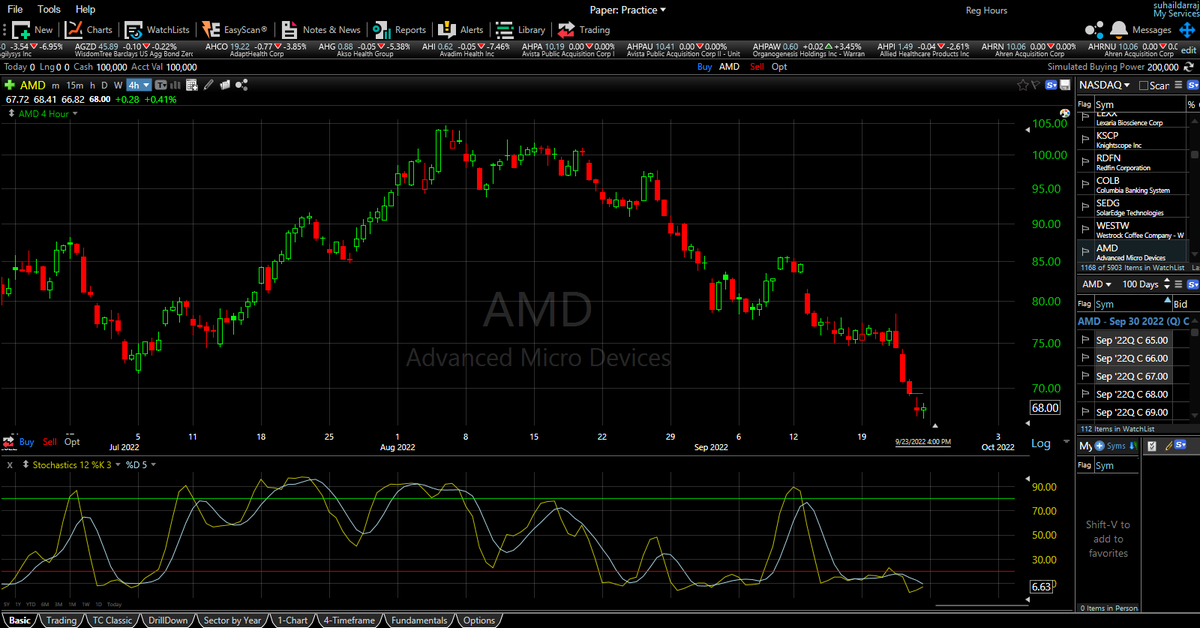Adjust the 100 Days stepper arrows
Screen dimensions: 1200x628
[x=1165, y=285]
